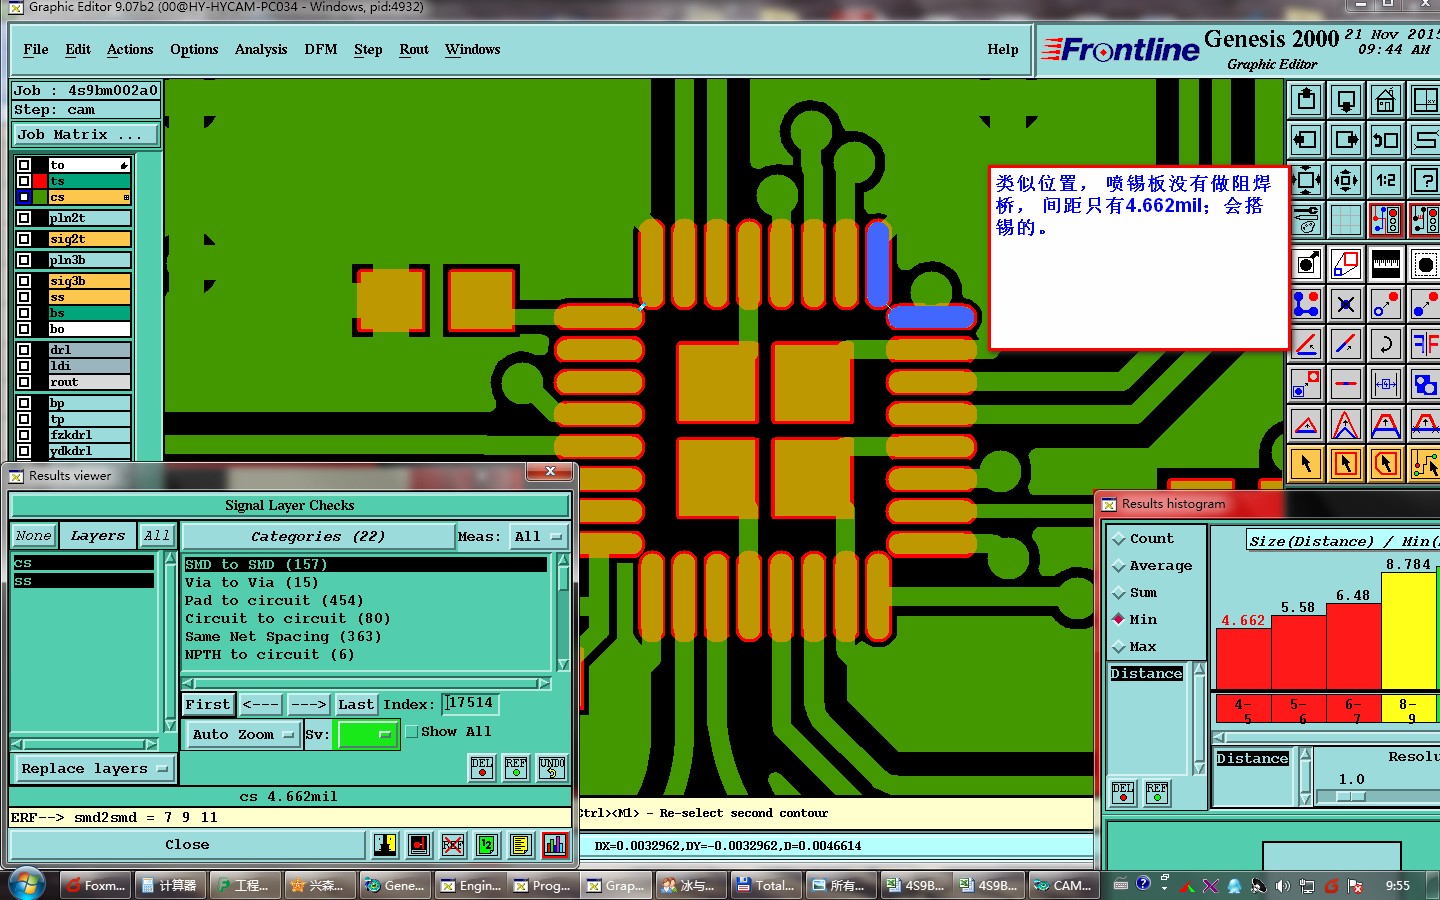The height and width of the screenshot is (900, 1440).
Task: Click the zoom home icon
Action: pos(1386,100)
